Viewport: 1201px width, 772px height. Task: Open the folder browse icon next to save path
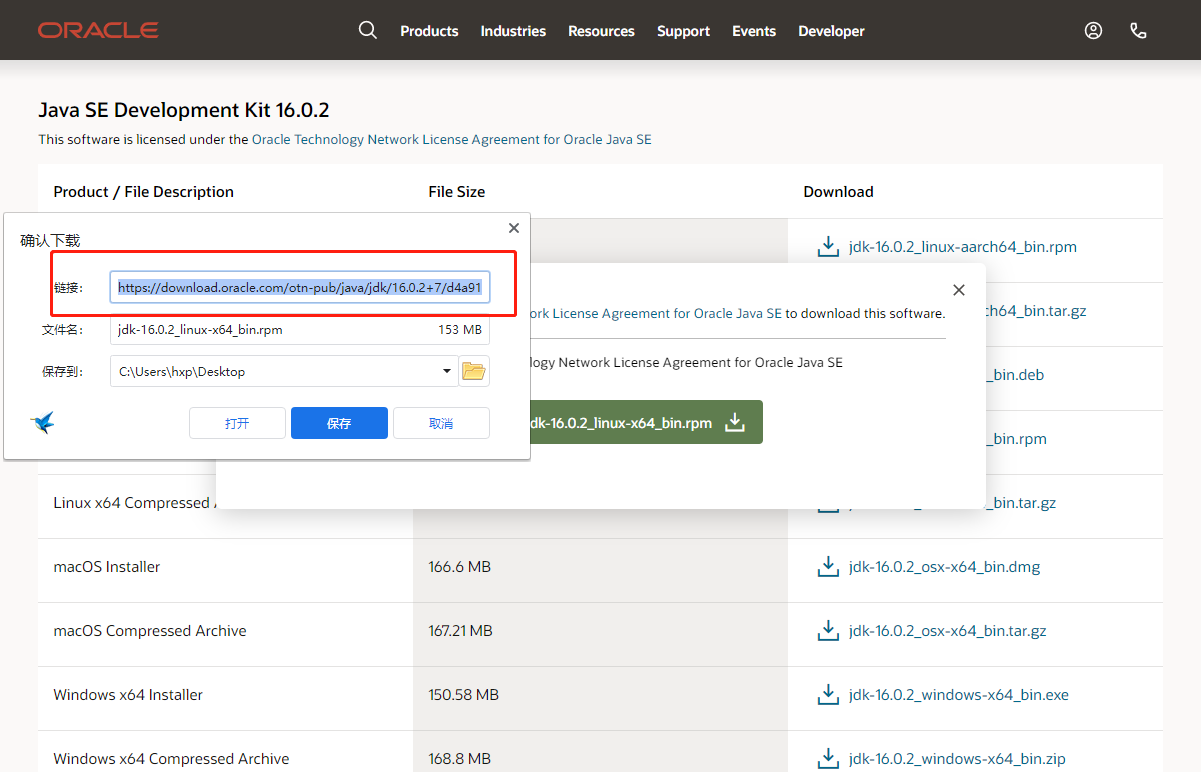tap(474, 370)
